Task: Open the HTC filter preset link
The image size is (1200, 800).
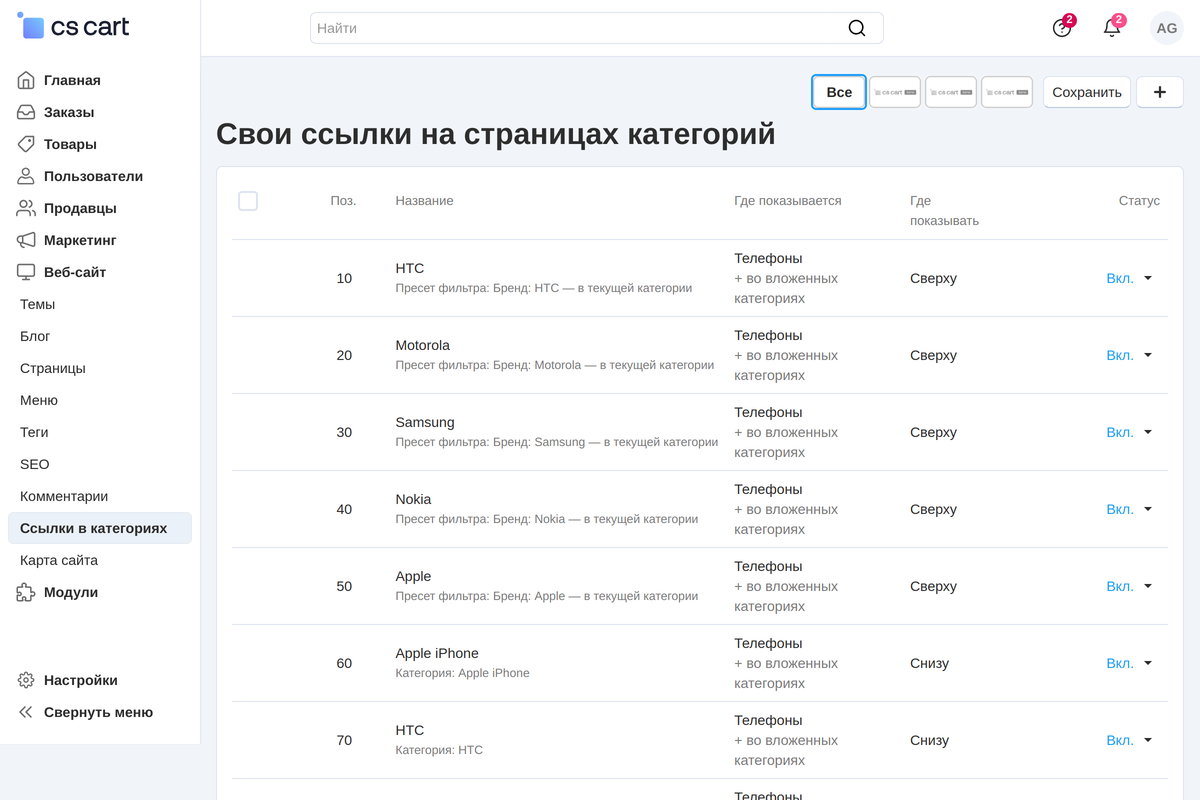Action: click(x=410, y=268)
